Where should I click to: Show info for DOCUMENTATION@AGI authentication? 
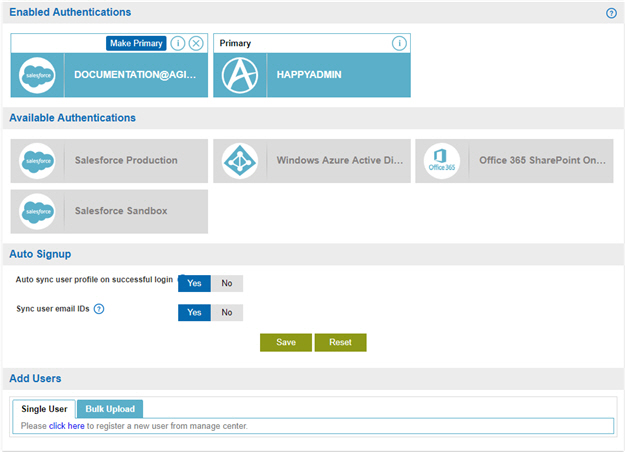178,43
